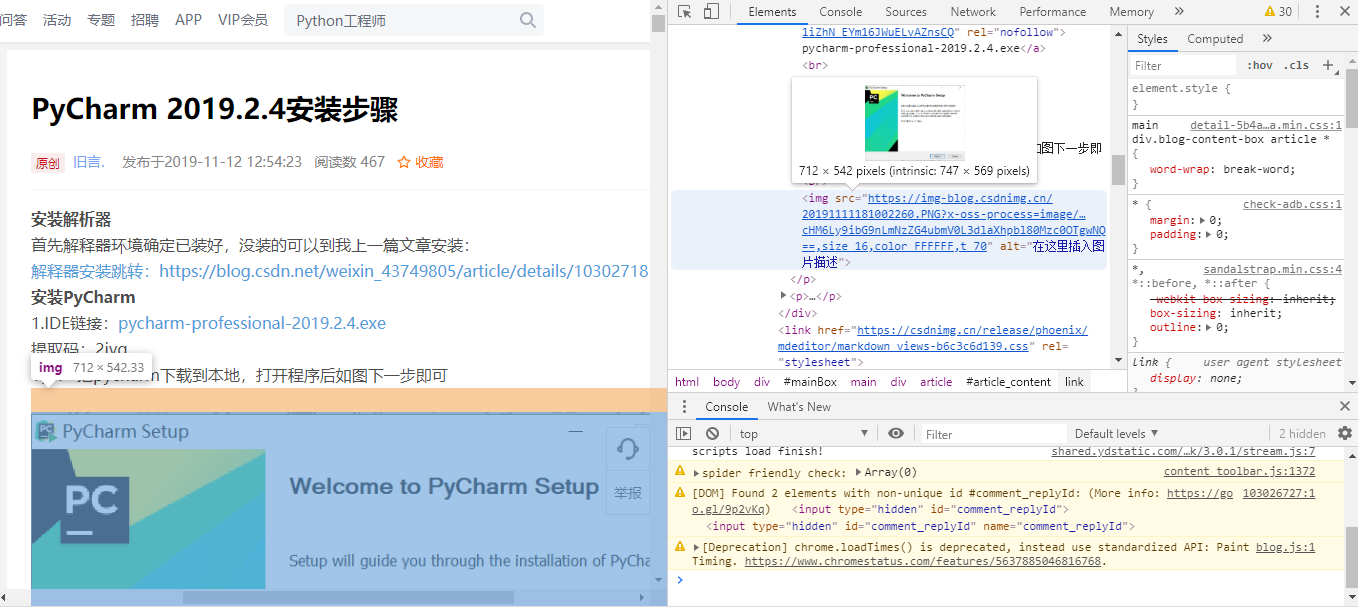Switch to the Console tab in top bar
The image size is (1358, 607).
tap(840, 11)
